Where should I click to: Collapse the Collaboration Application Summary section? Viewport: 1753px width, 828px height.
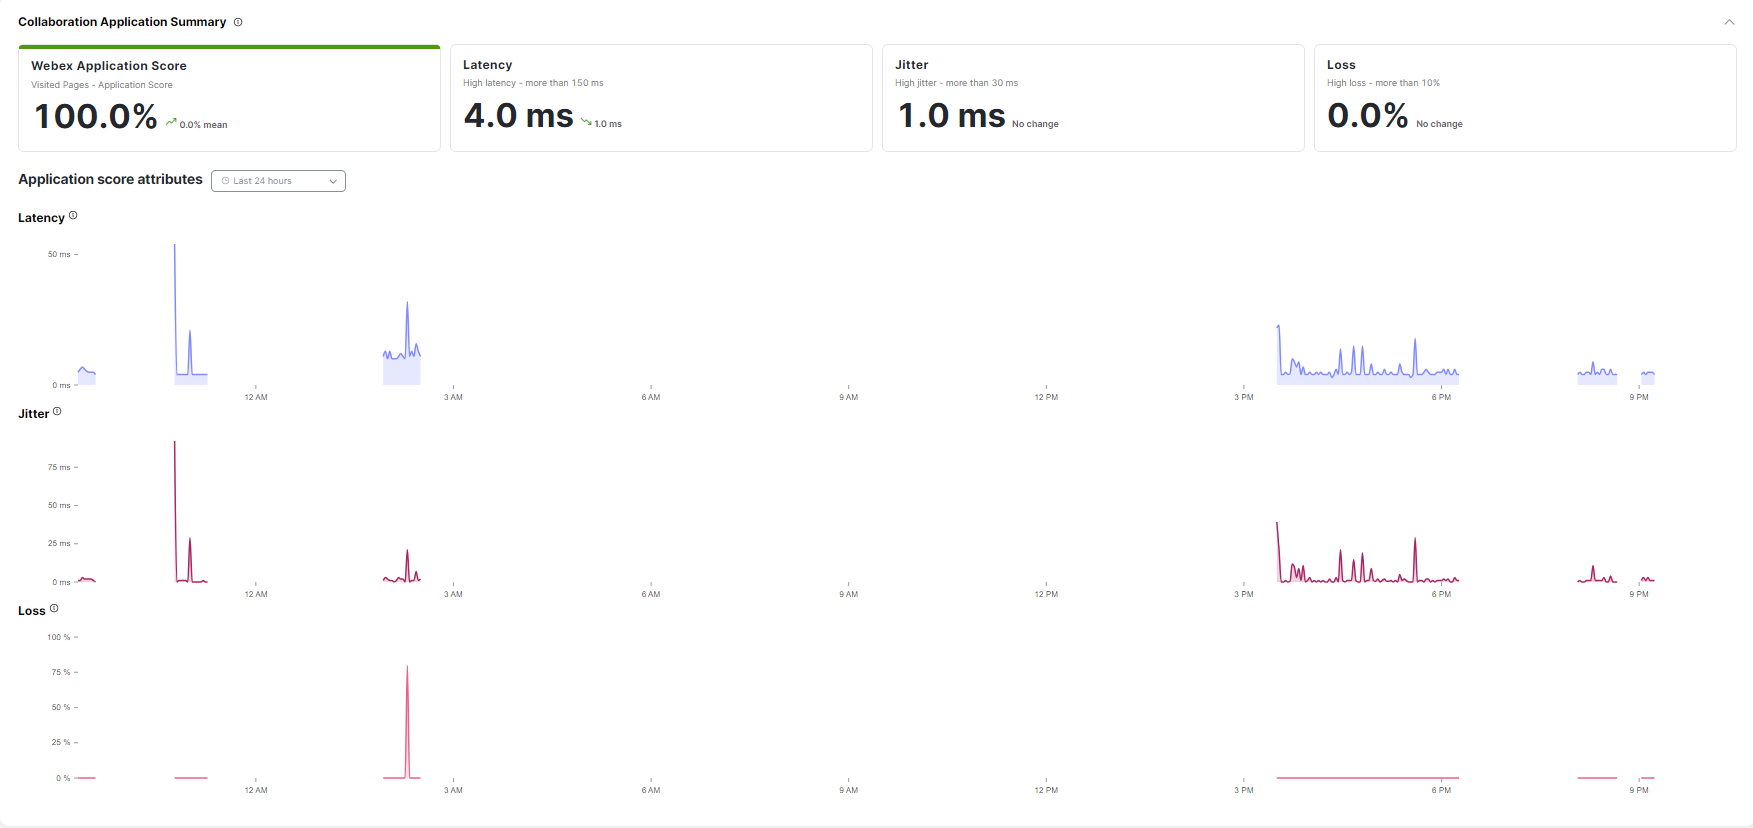tap(1729, 22)
